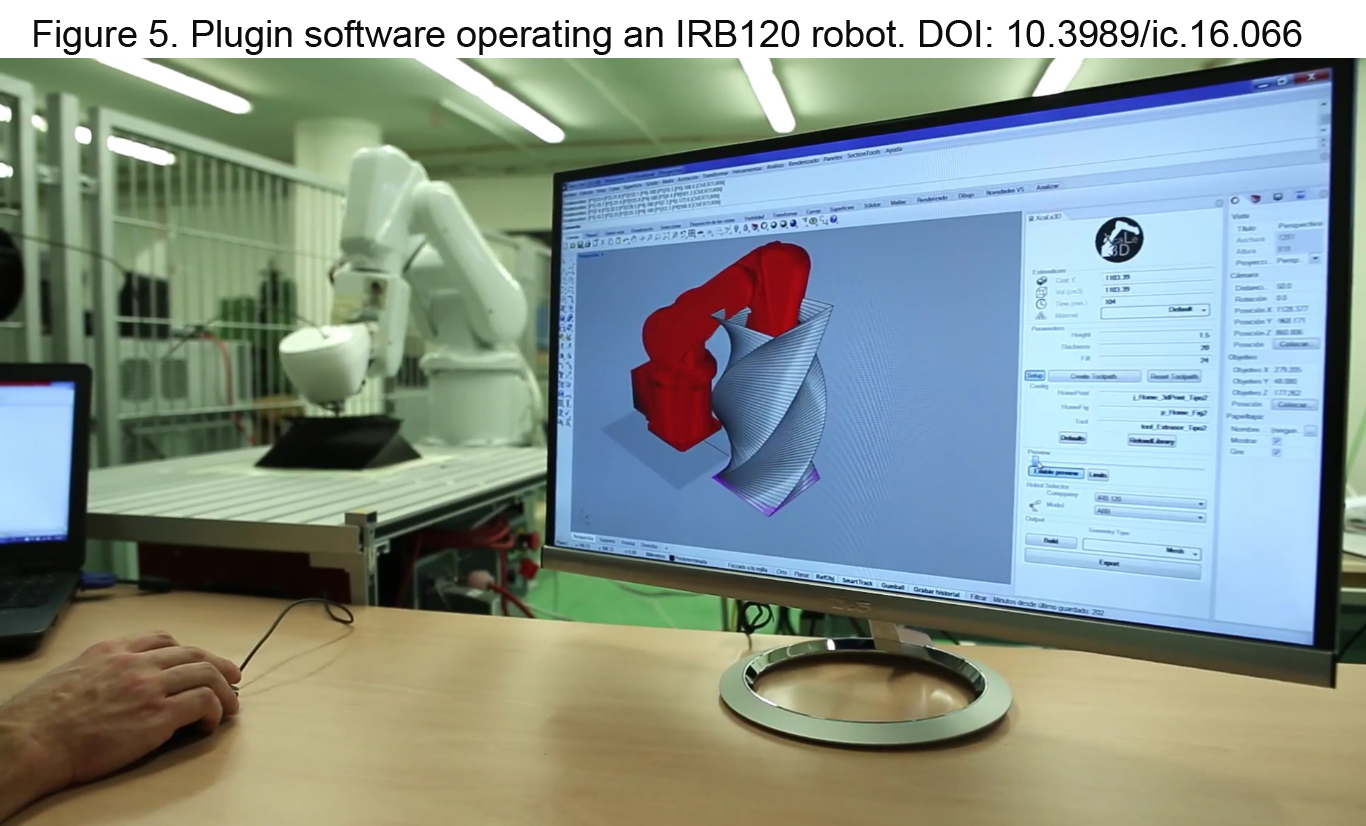Click the red monitor icon atop properties panel
The width and height of the screenshot is (1366, 826).
point(1257,199)
